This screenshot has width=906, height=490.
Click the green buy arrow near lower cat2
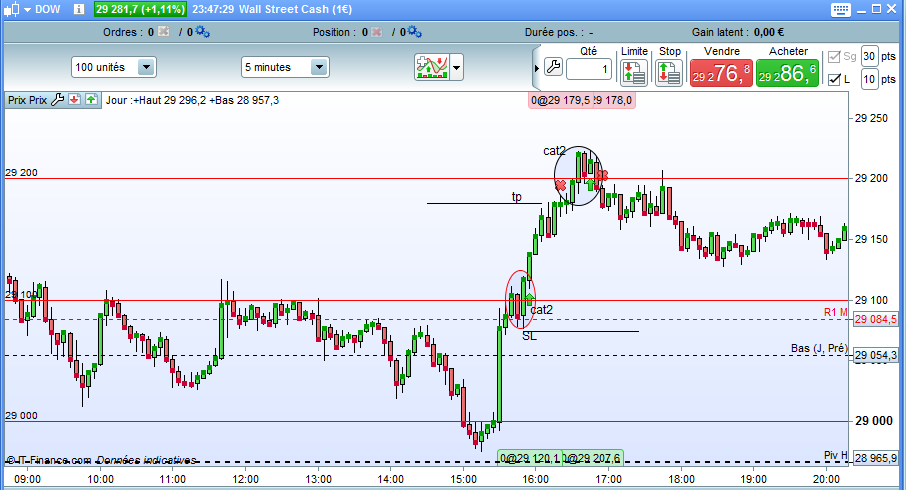pyautogui.click(x=530, y=299)
